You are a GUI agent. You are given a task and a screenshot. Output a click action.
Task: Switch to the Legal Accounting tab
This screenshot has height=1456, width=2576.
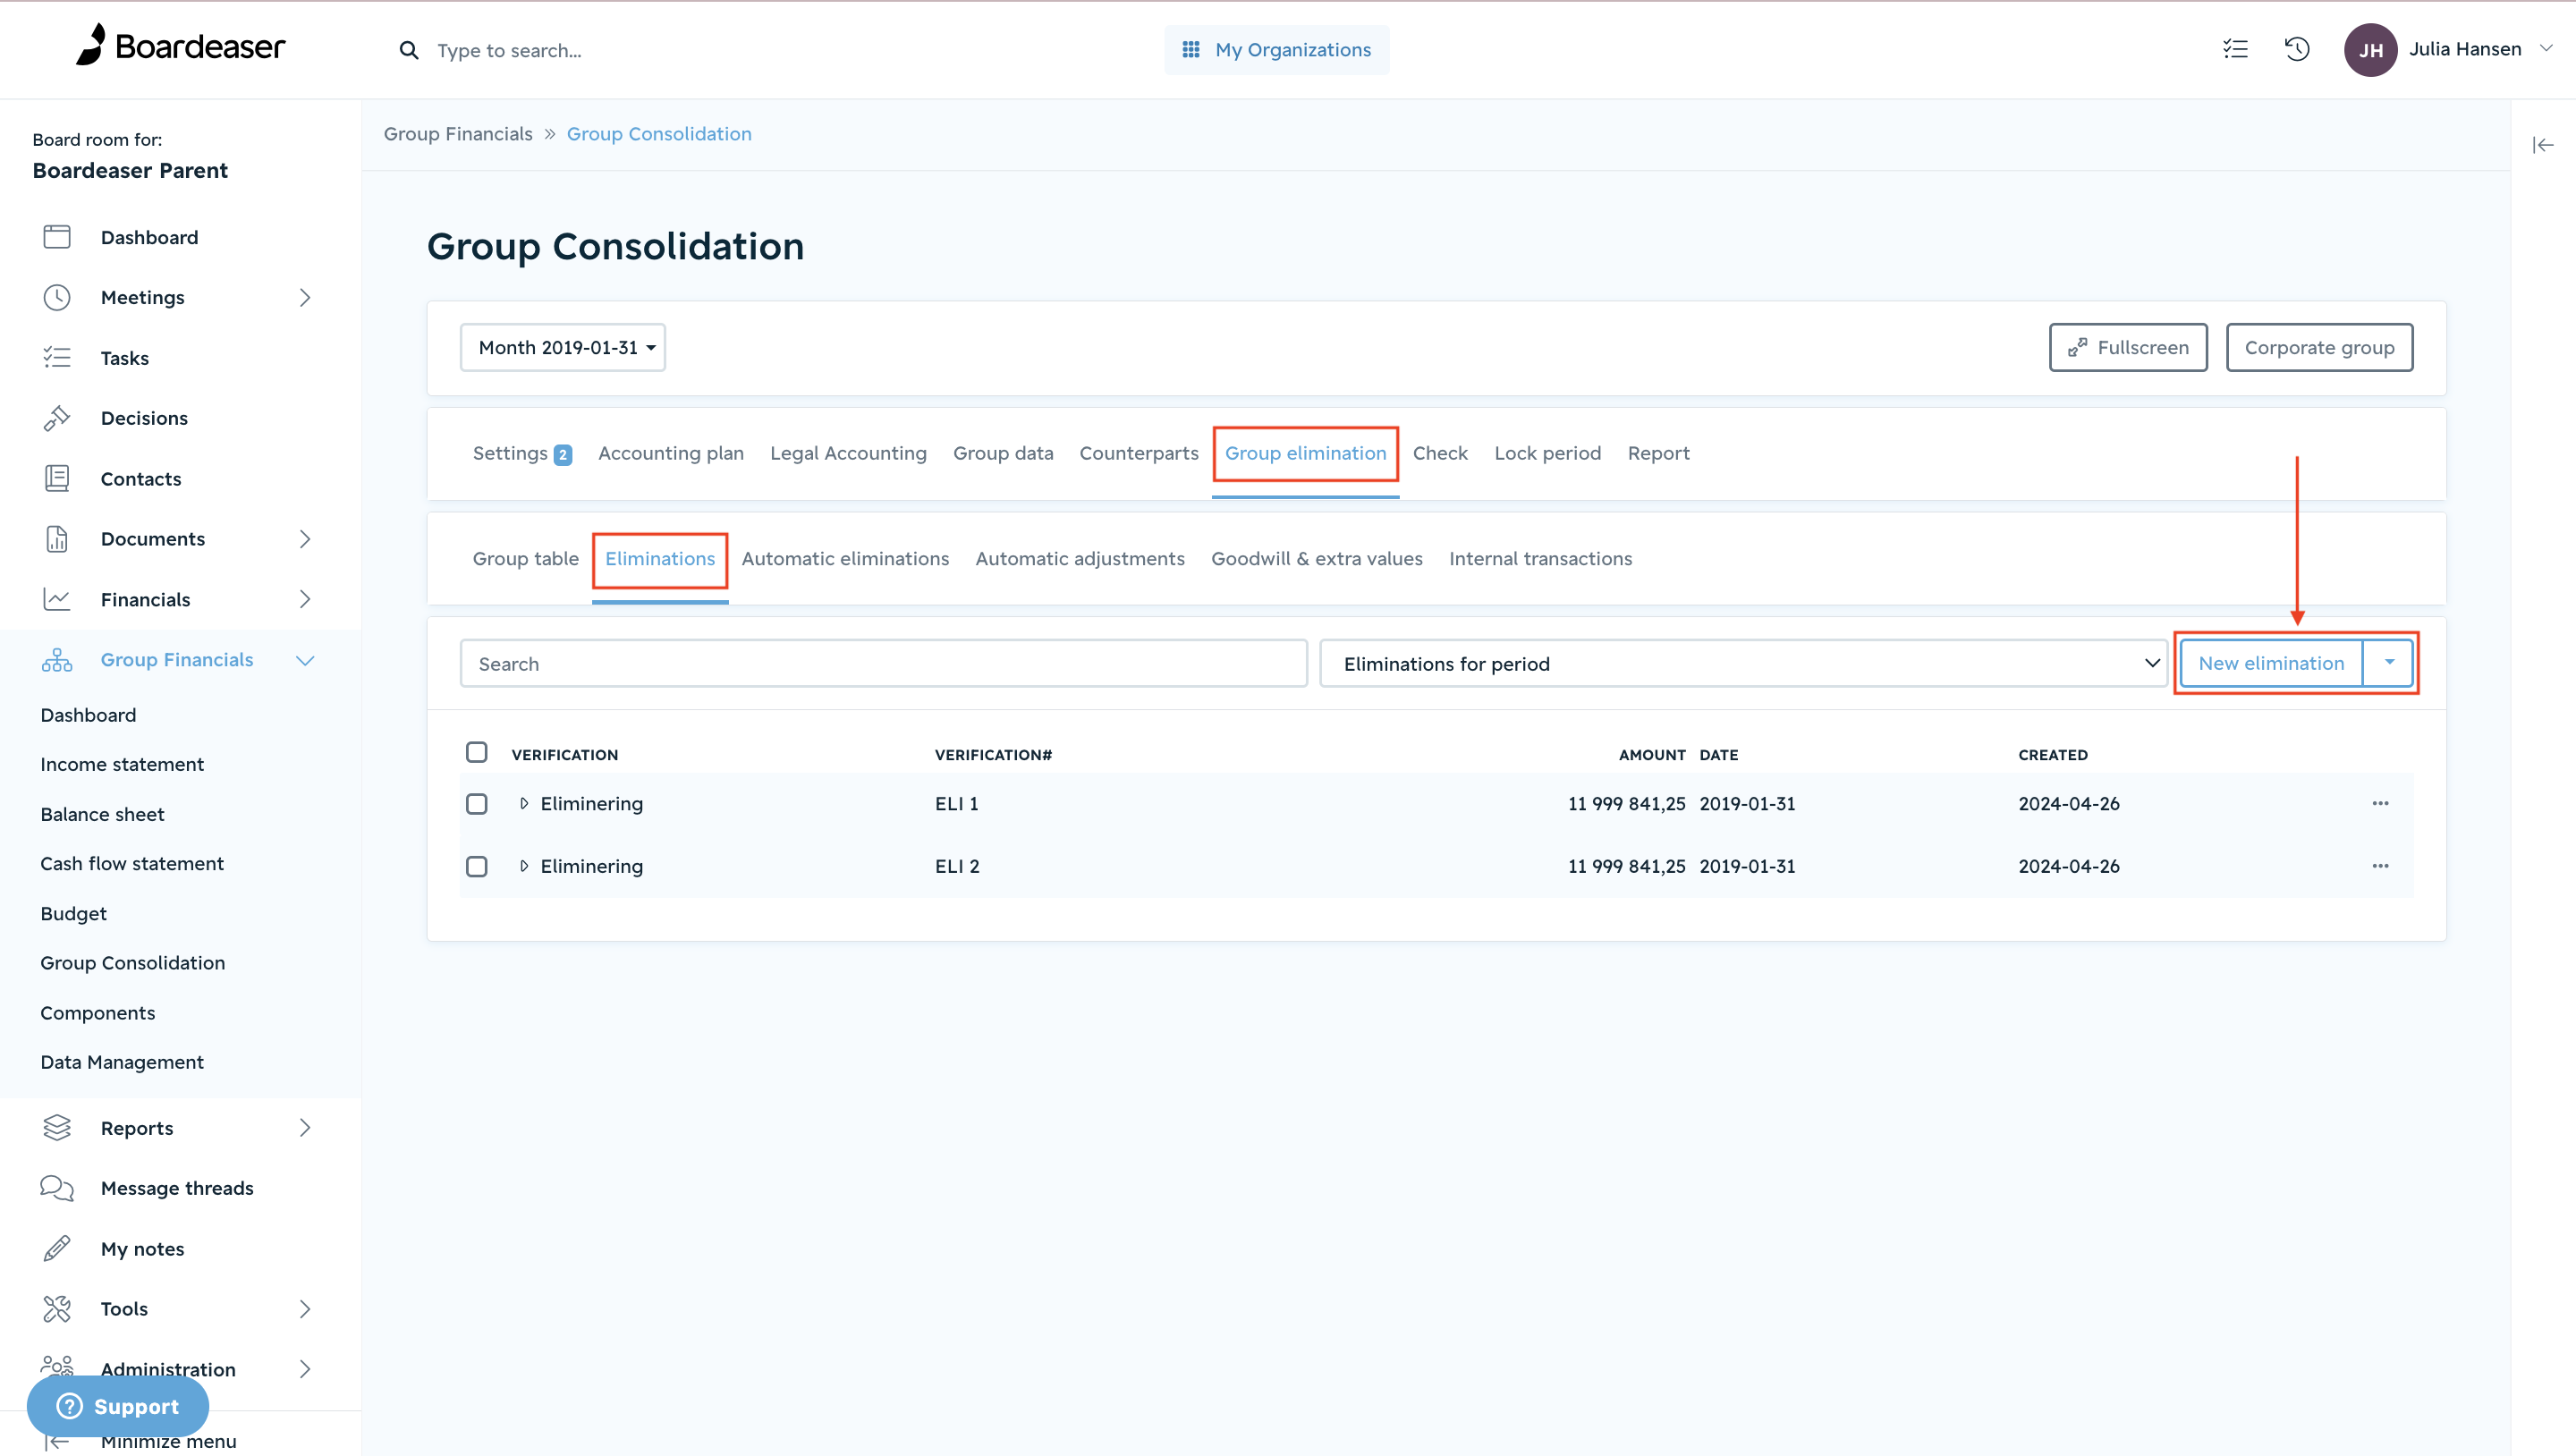[848, 454]
